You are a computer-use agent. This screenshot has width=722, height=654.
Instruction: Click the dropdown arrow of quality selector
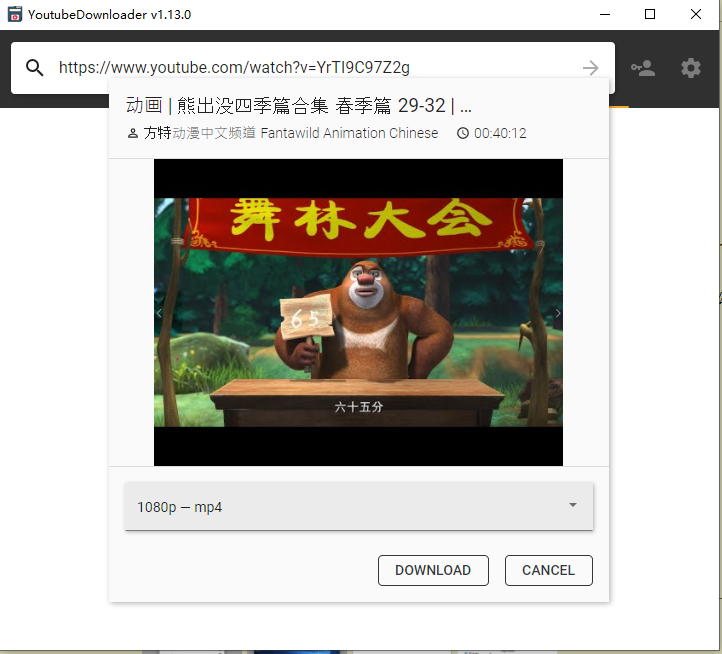click(573, 505)
